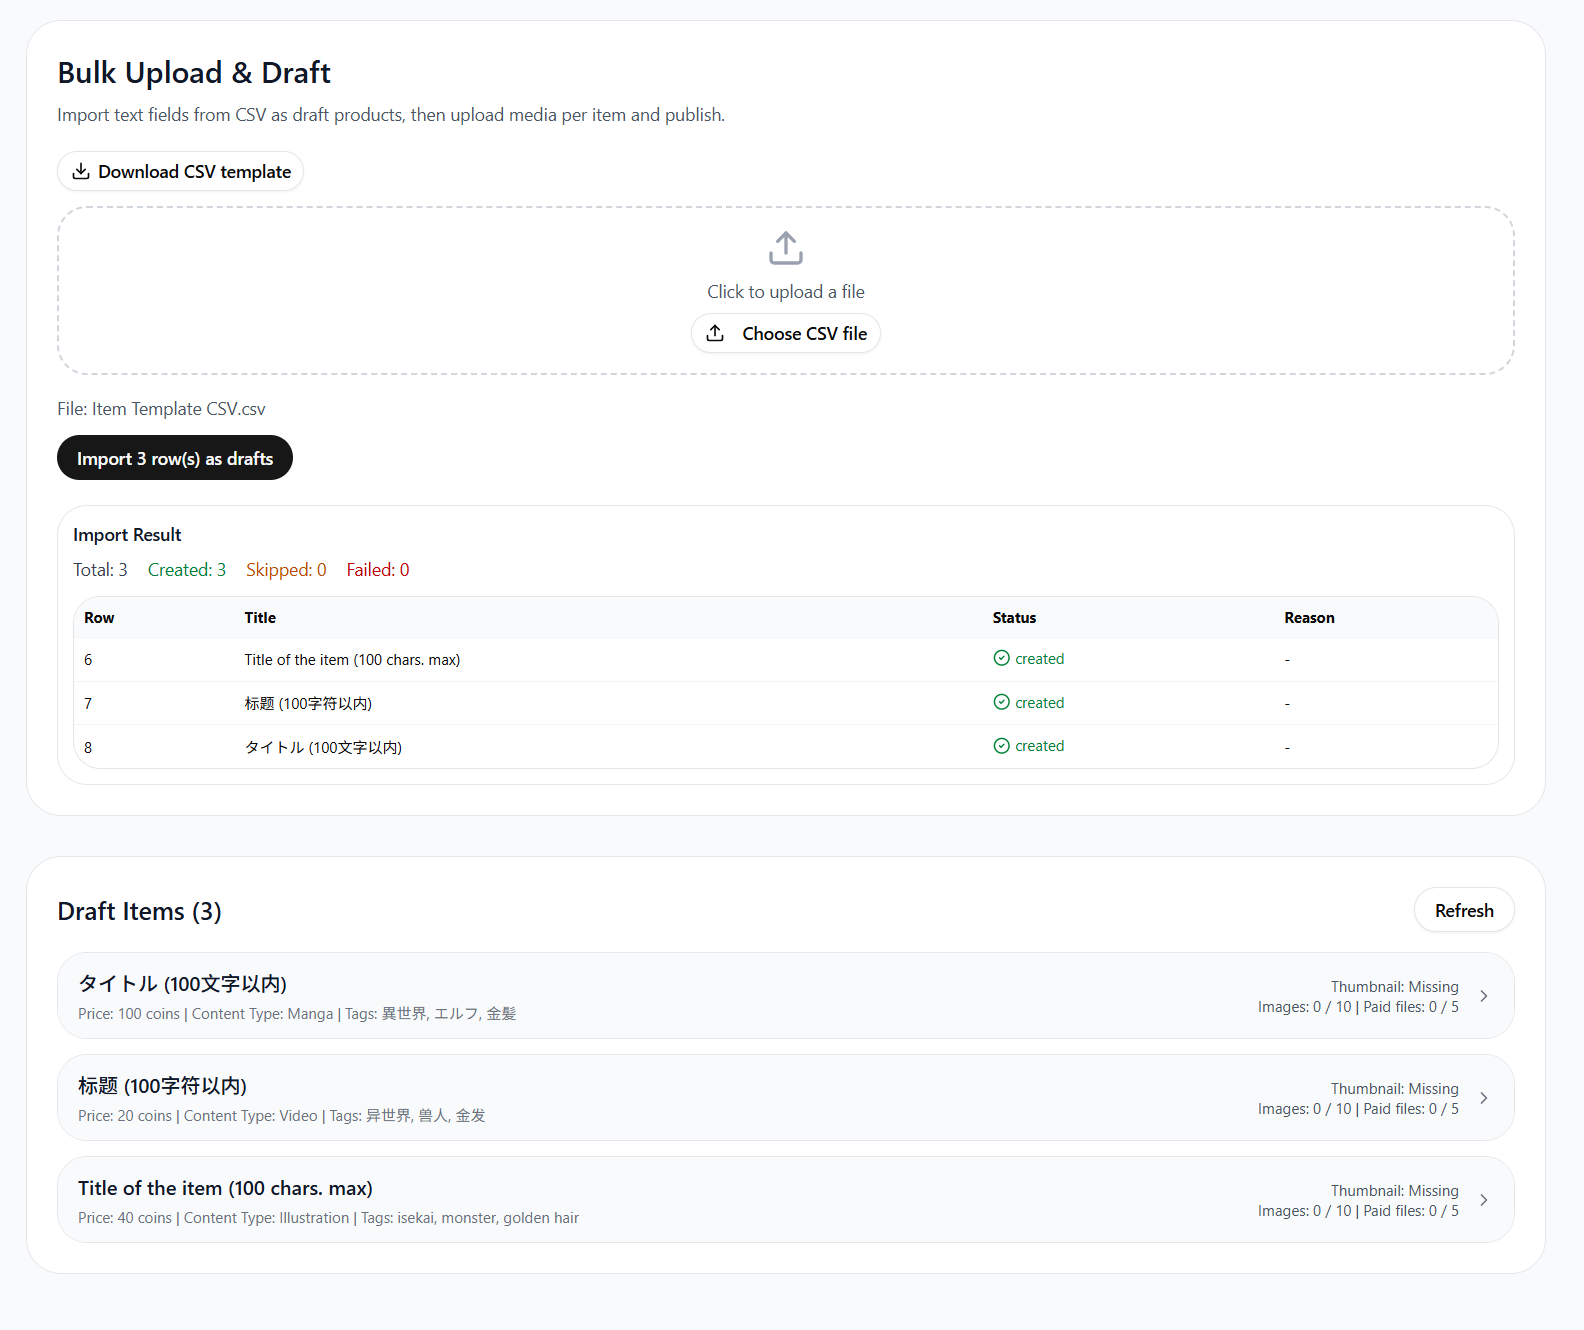Click Thumbnail: Missing on 'Title of the item' draft
Image resolution: width=1584 pixels, height=1330 pixels.
tap(1394, 1191)
